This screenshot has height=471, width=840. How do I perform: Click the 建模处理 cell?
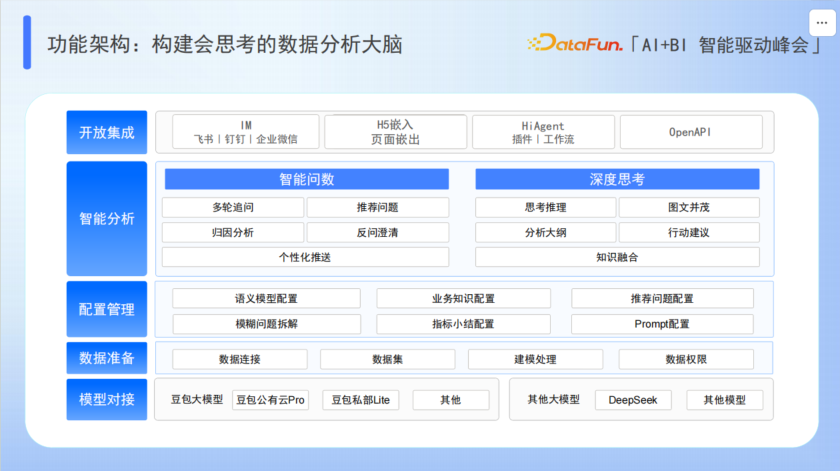tap(536, 359)
